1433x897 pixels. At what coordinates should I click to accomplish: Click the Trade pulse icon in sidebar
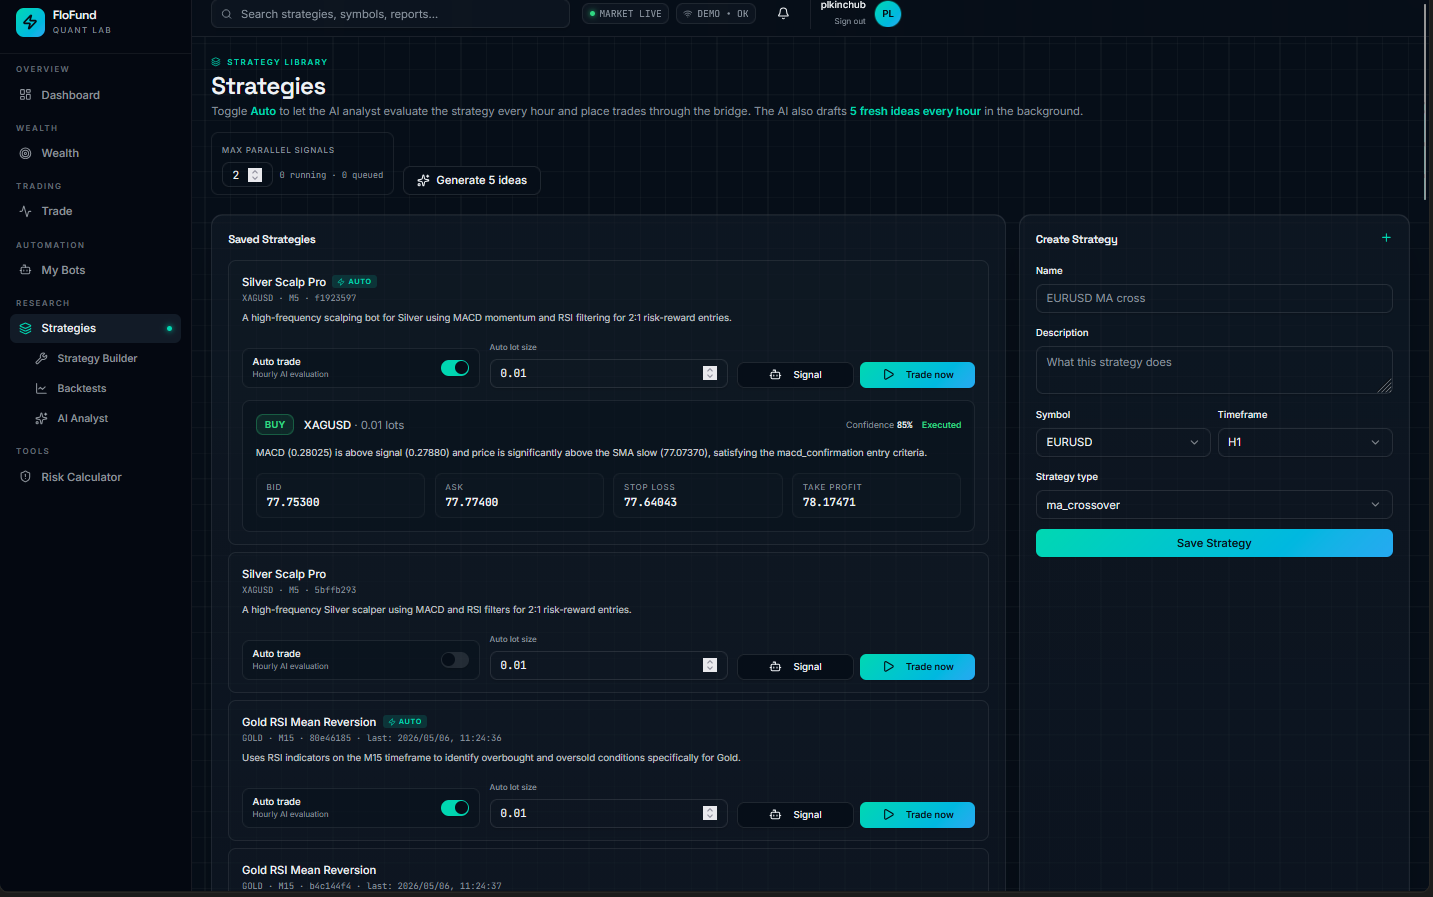pyautogui.click(x=26, y=211)
